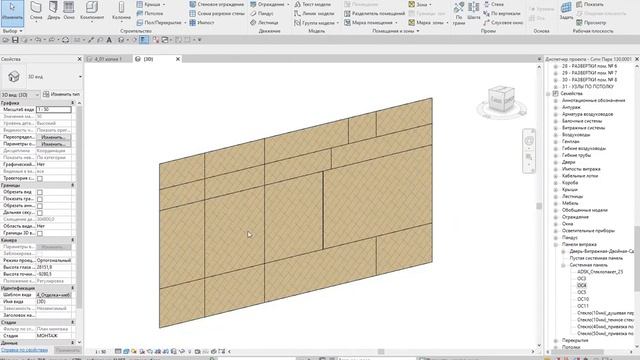Open Пол/Перекрытие dropdown

click(x=185, y=22)
